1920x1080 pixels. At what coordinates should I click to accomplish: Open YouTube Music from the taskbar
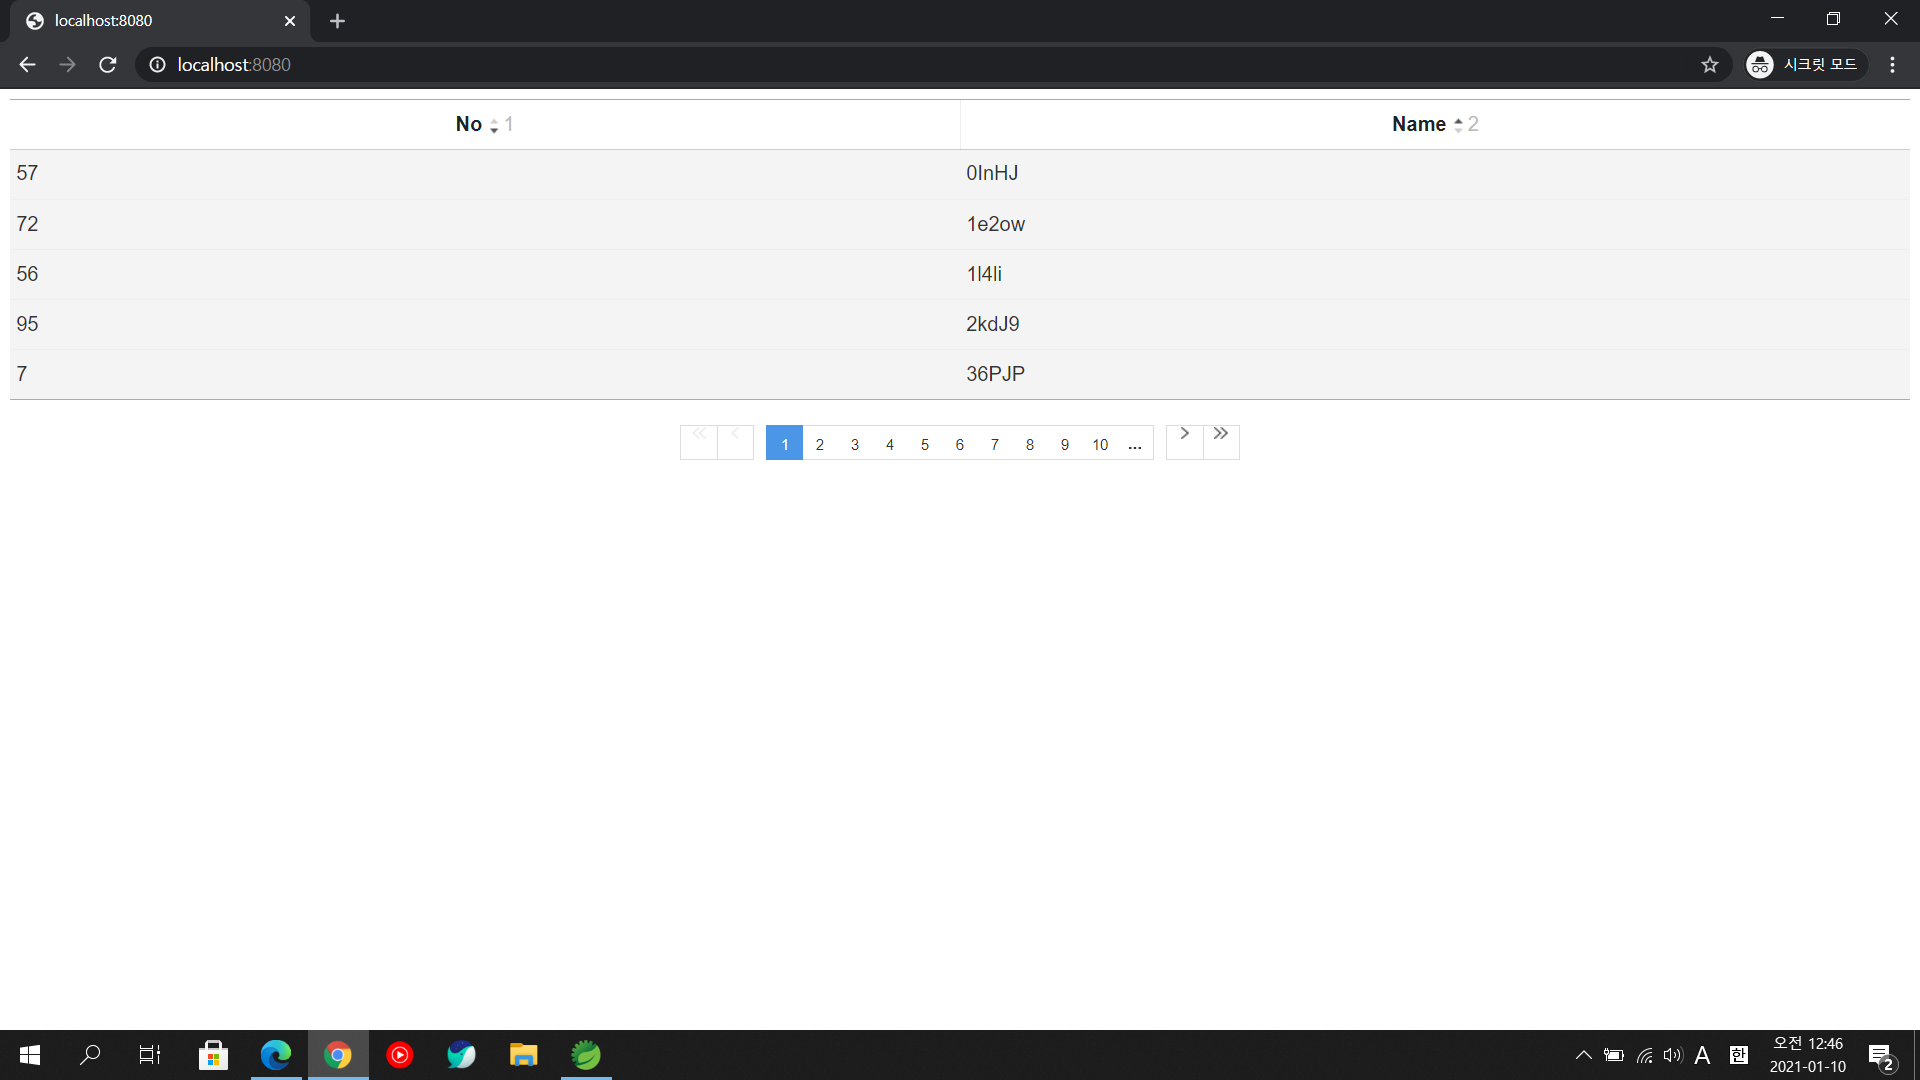click(400, 1054)
